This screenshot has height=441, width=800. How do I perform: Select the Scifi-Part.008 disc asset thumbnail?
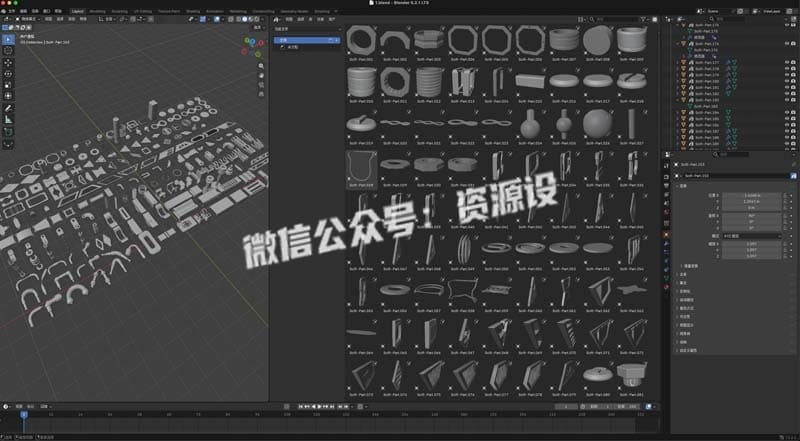tap(597, 42)
